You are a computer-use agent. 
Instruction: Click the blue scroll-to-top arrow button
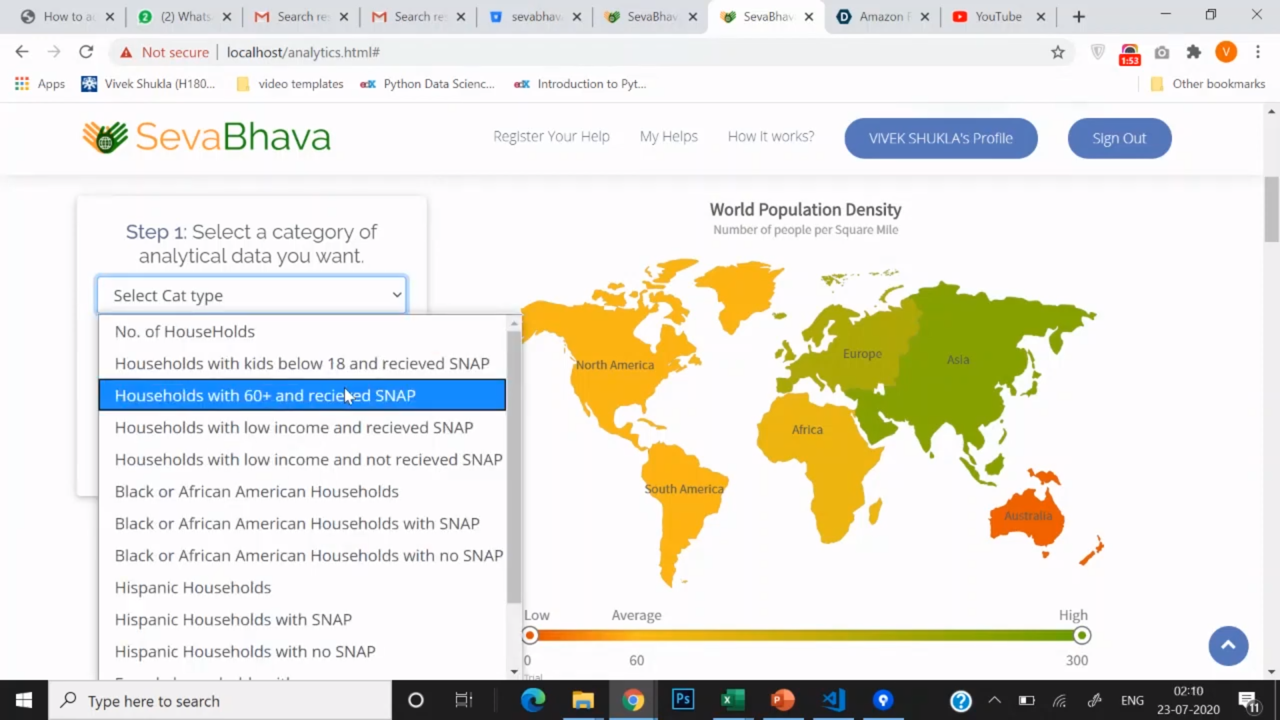click(x=1228, y=646)
